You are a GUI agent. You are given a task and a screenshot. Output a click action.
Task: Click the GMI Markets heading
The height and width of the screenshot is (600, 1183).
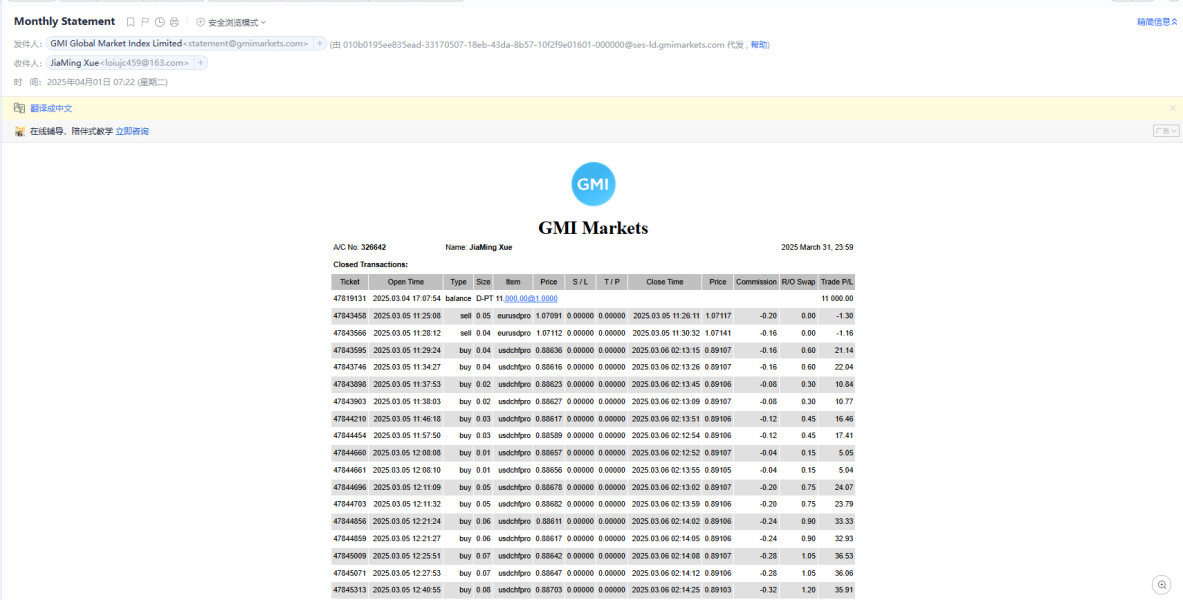(x=593, y=228)
